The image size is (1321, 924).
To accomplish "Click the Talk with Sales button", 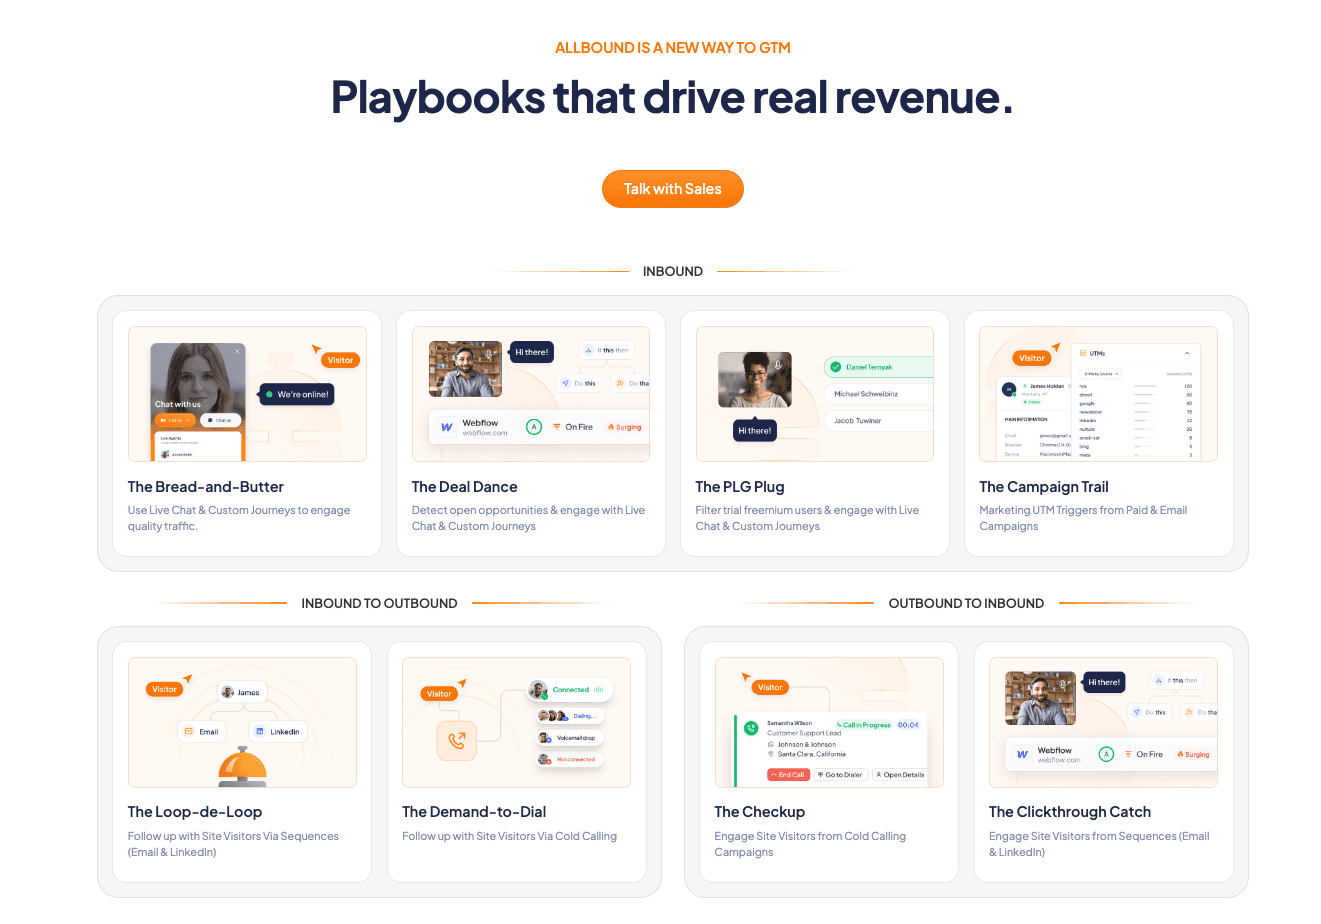I will tap(672, 189).
